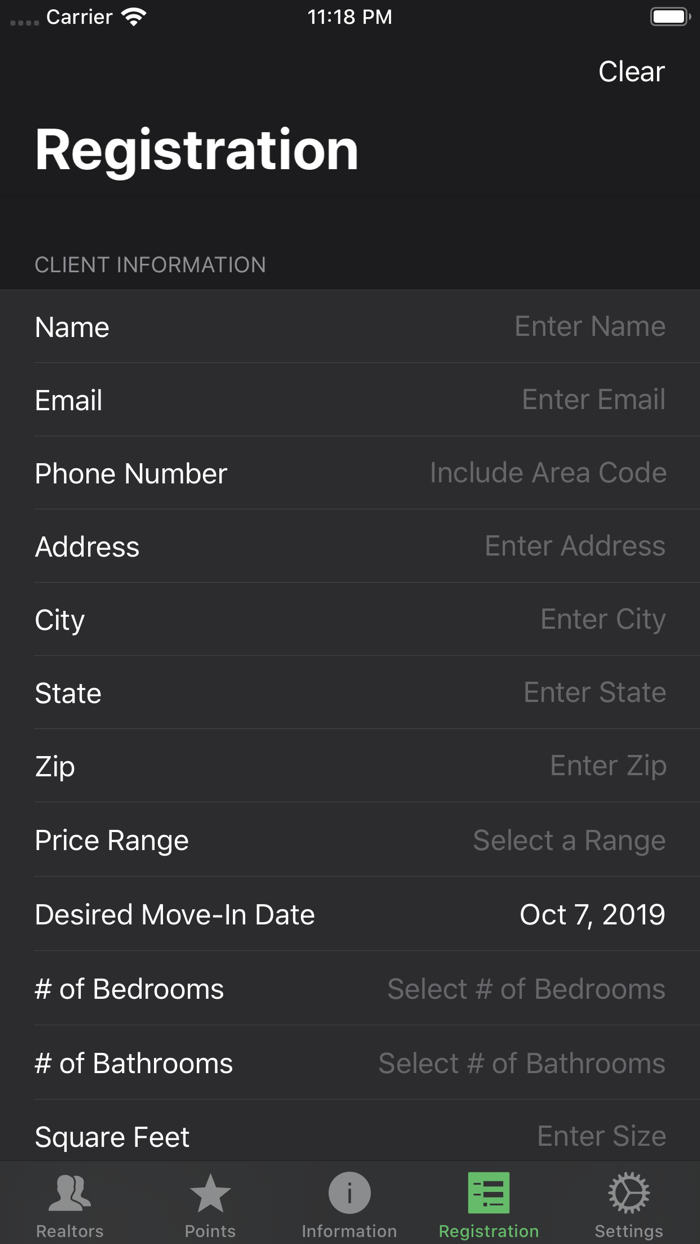This screenshot has height=1244, width=700.
Task: Switch to the Settings tab
Action: tap(628, 1204)
